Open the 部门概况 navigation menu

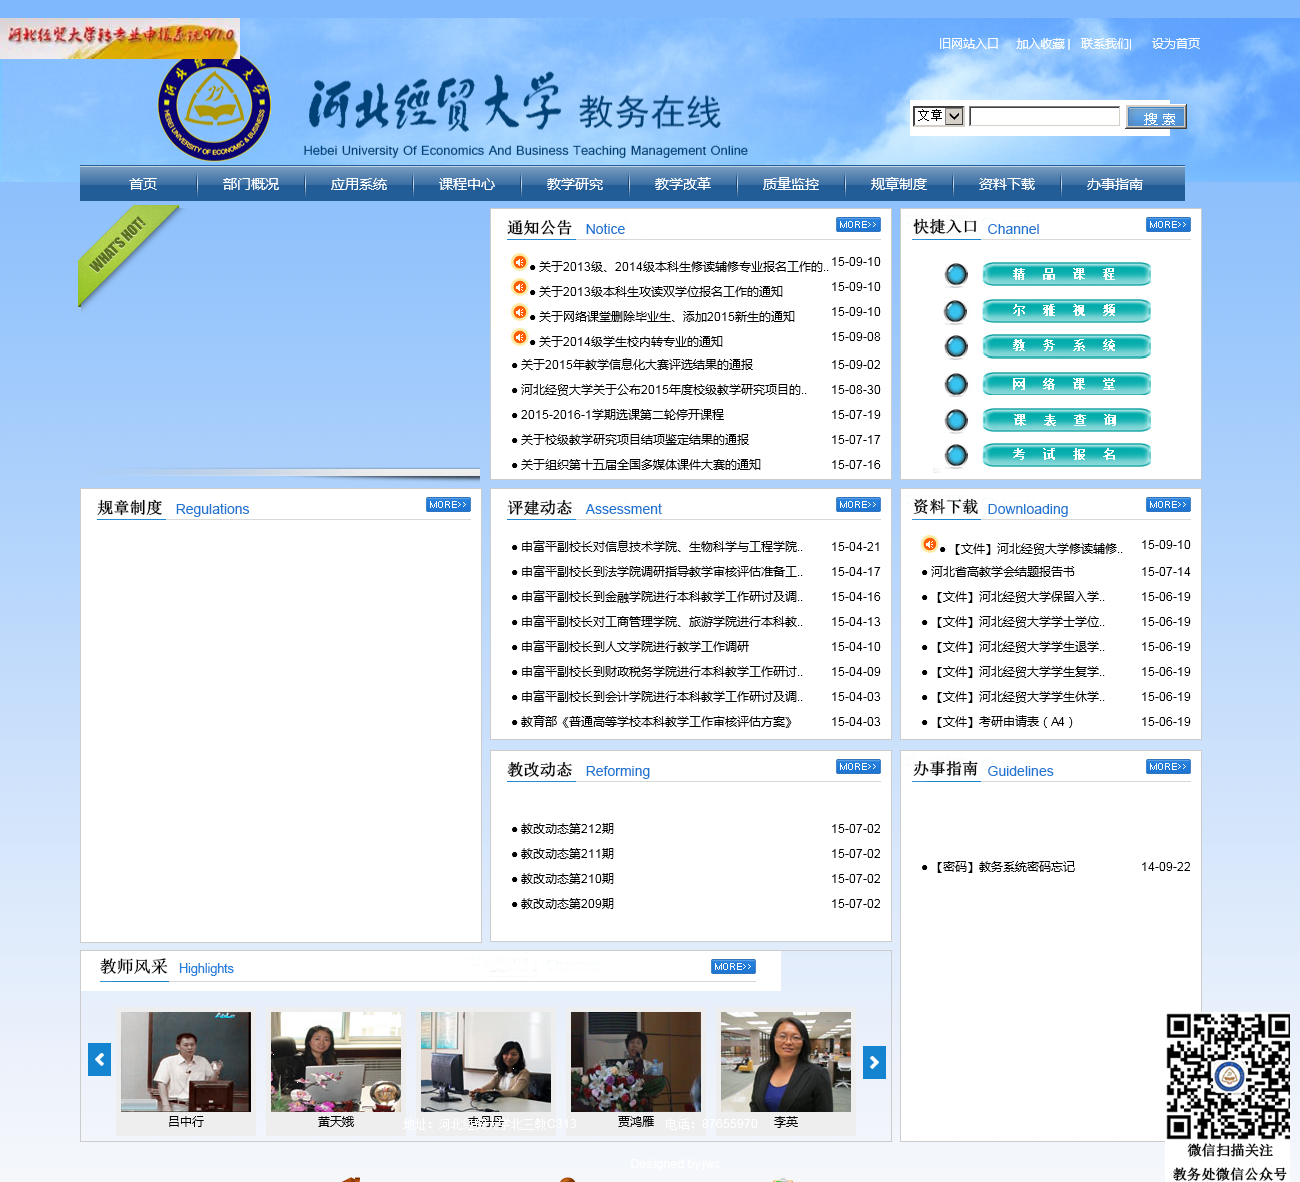(x=251, y=184)
